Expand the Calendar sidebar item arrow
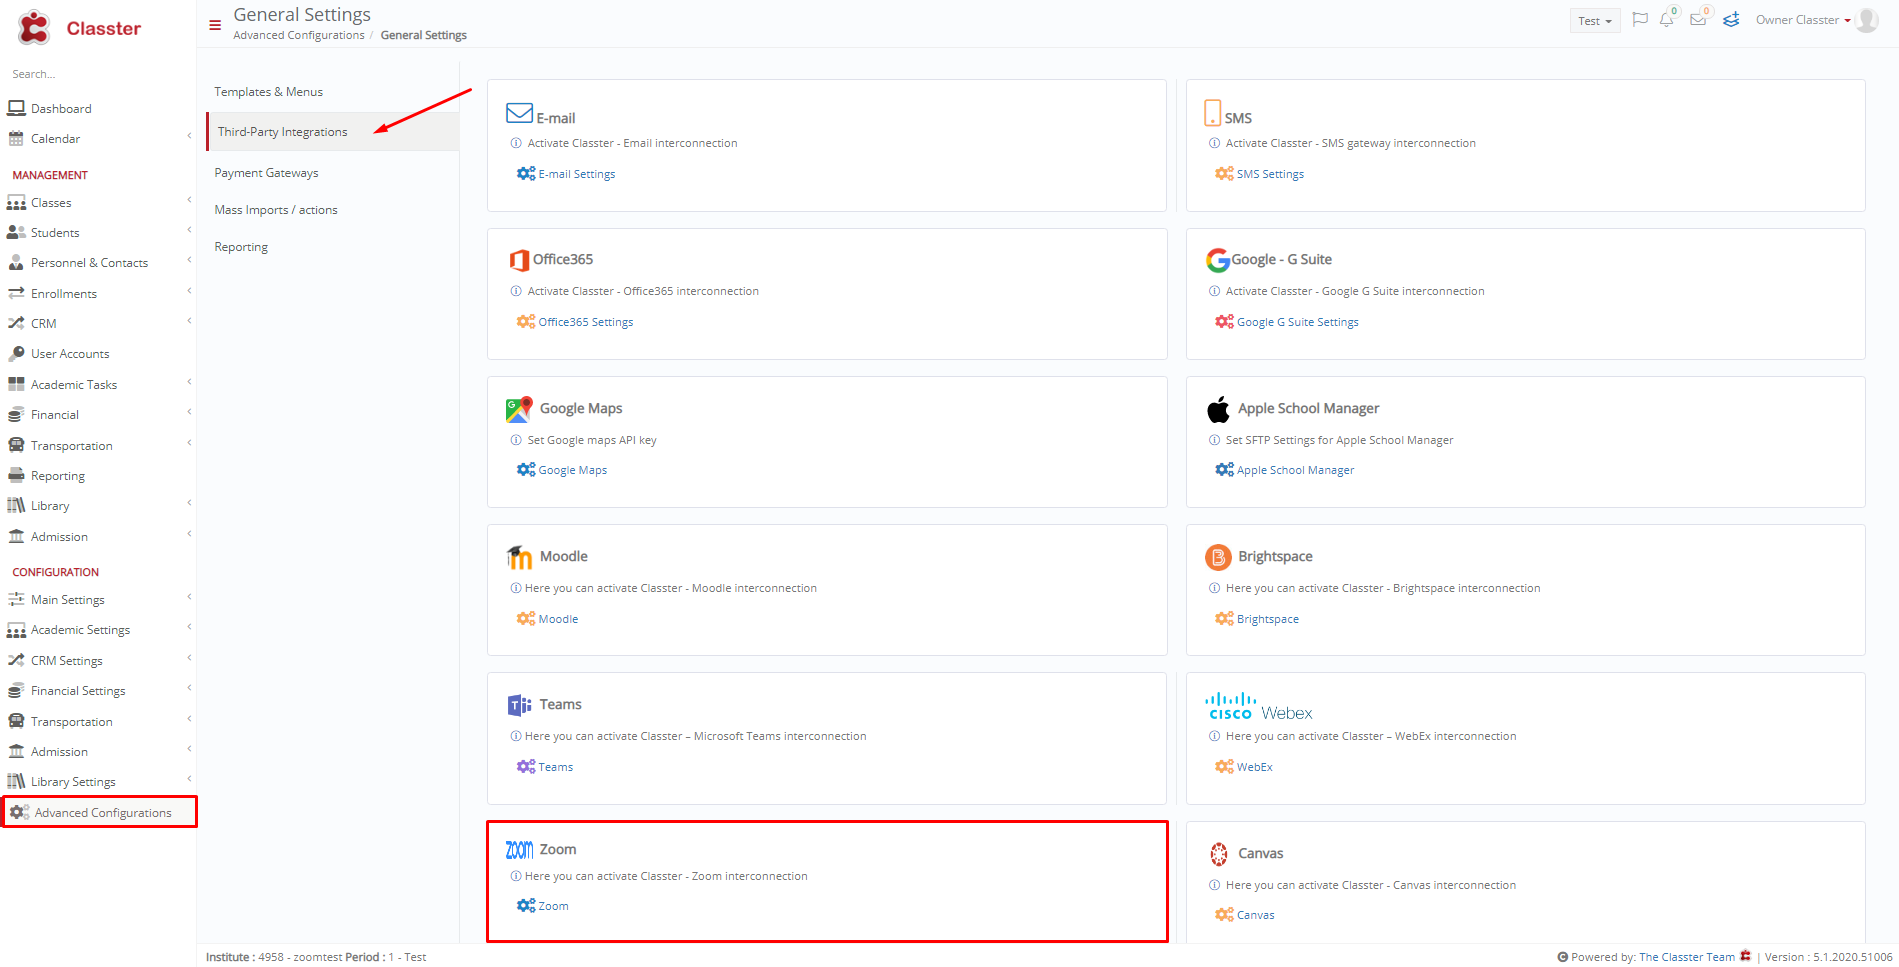The width and height of the screenshot is (1899, 967). 189,136
